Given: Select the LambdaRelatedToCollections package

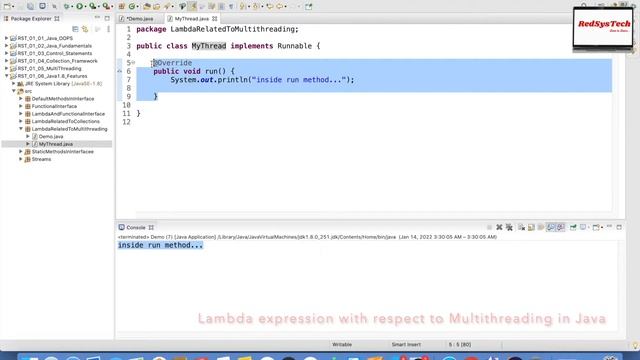Looking at the screenshot, I should pyautogui.click(x=65, y=121).
